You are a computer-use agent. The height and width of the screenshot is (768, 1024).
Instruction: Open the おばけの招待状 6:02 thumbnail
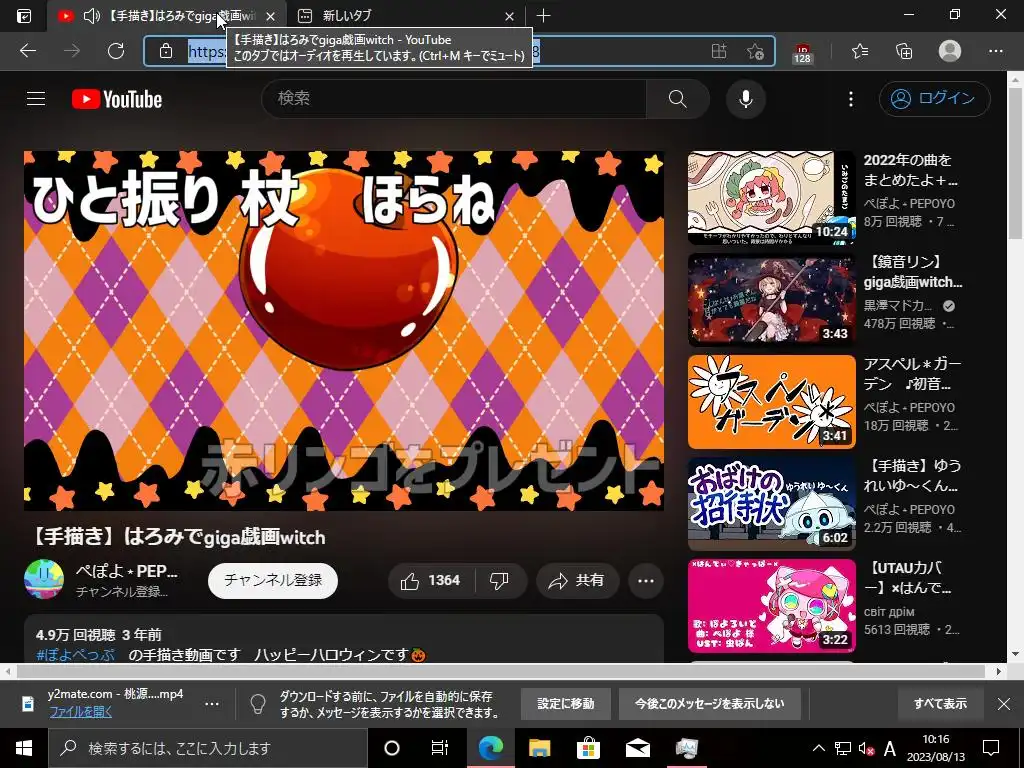coord(771,504)
